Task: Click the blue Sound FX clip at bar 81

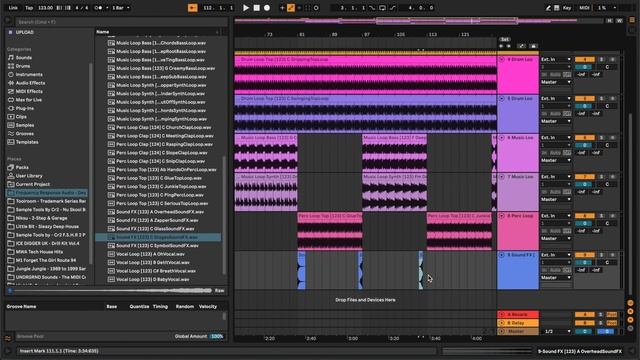Action: (302, 271)
